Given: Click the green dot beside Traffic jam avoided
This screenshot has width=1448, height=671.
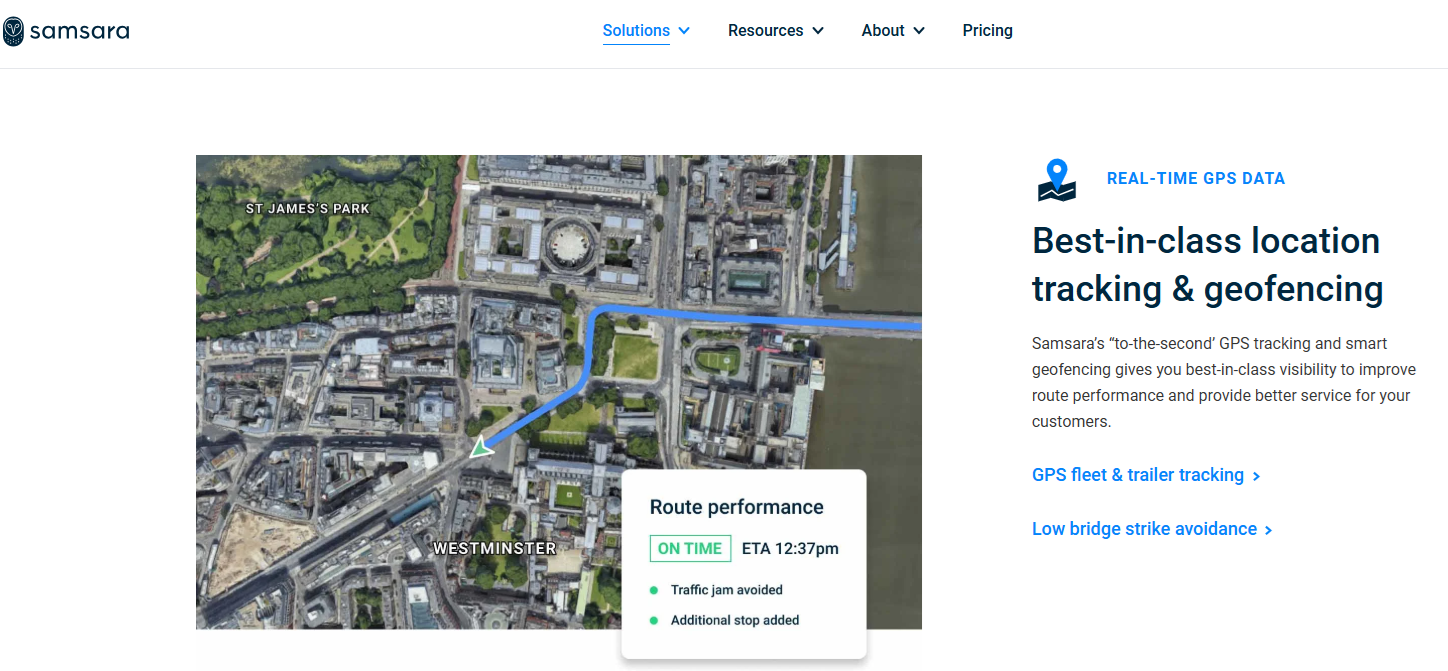Looking at the screenshot, I should 654,590.
